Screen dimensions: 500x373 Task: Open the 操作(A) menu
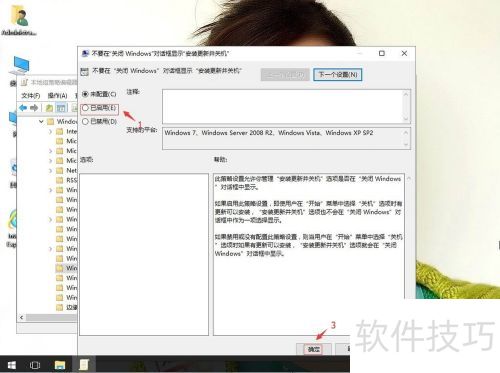57,96
